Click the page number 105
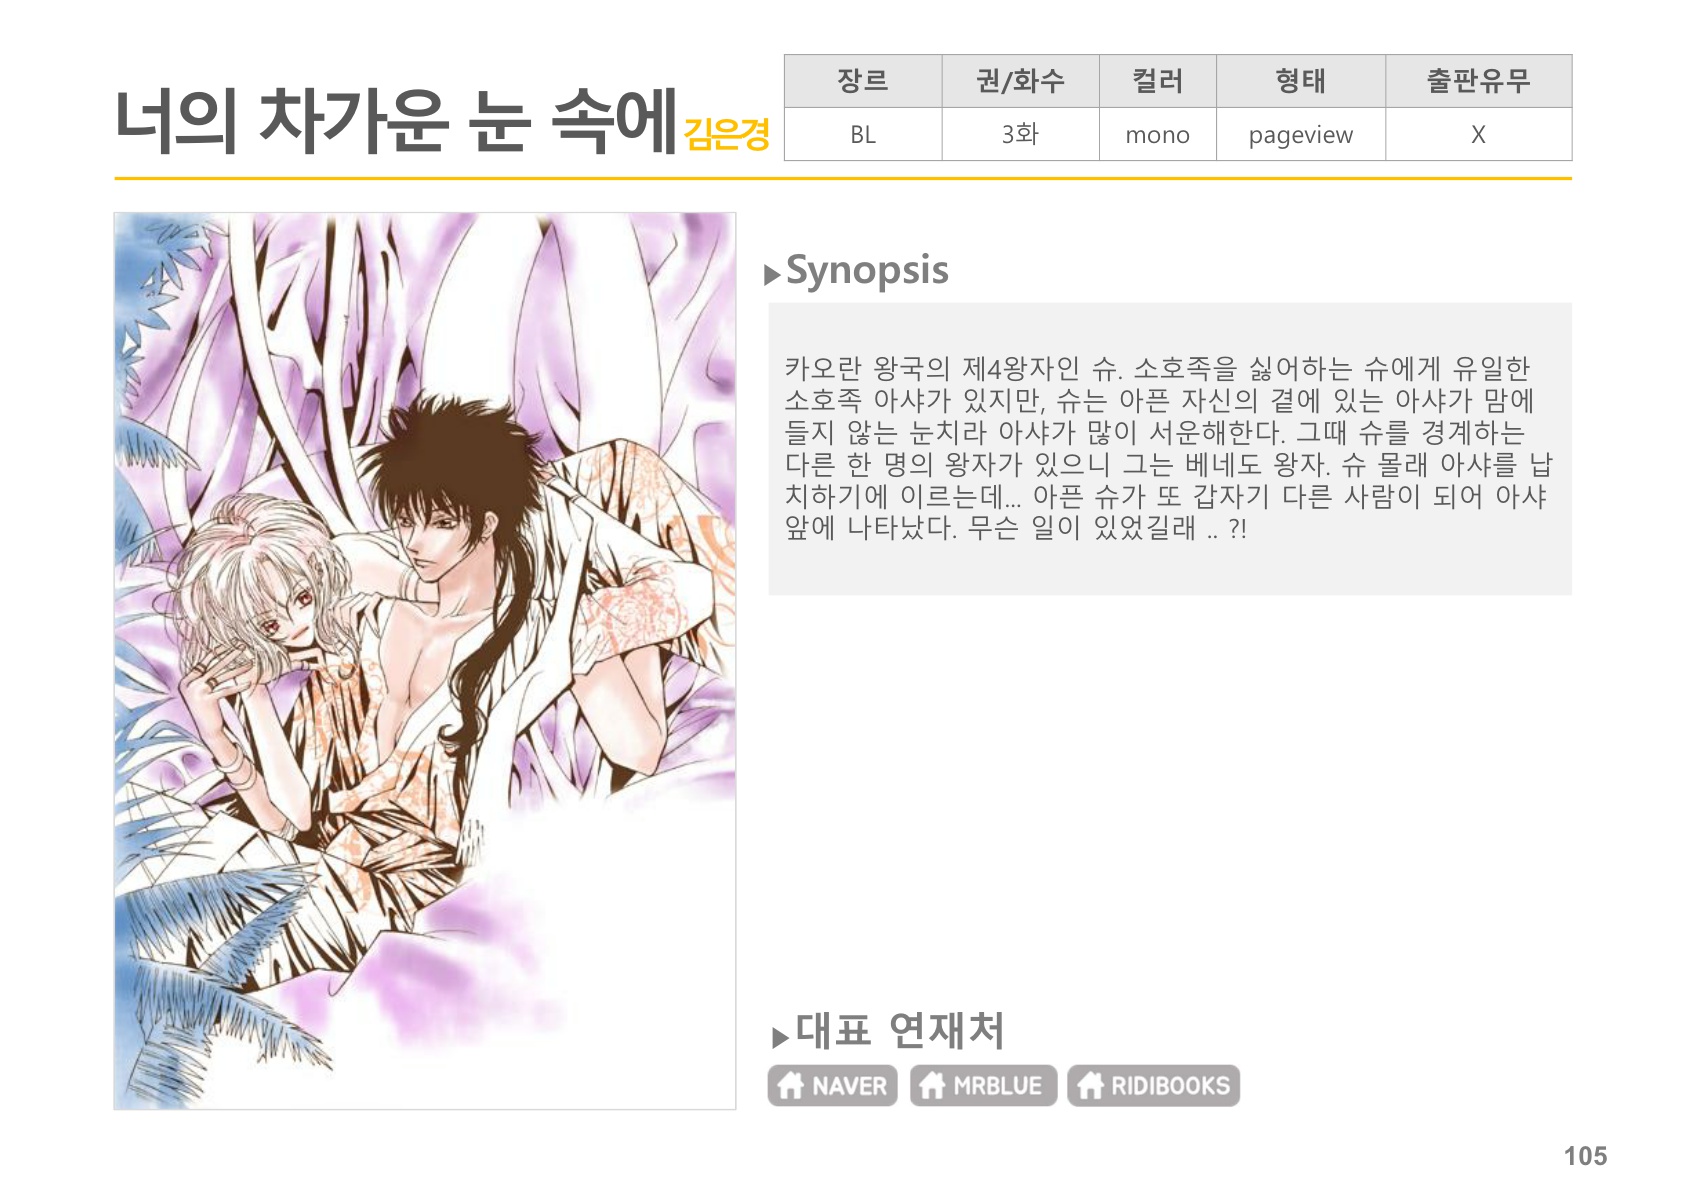This screenshot has height=1190, width=1682. pyautogui.click(x=1585, y=1156)
